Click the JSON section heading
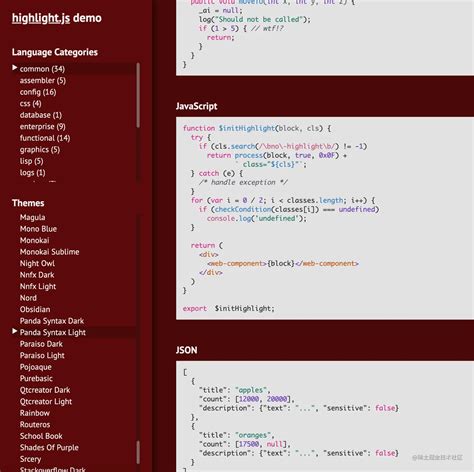Viewport: 474px width, 472px height. 186,350
